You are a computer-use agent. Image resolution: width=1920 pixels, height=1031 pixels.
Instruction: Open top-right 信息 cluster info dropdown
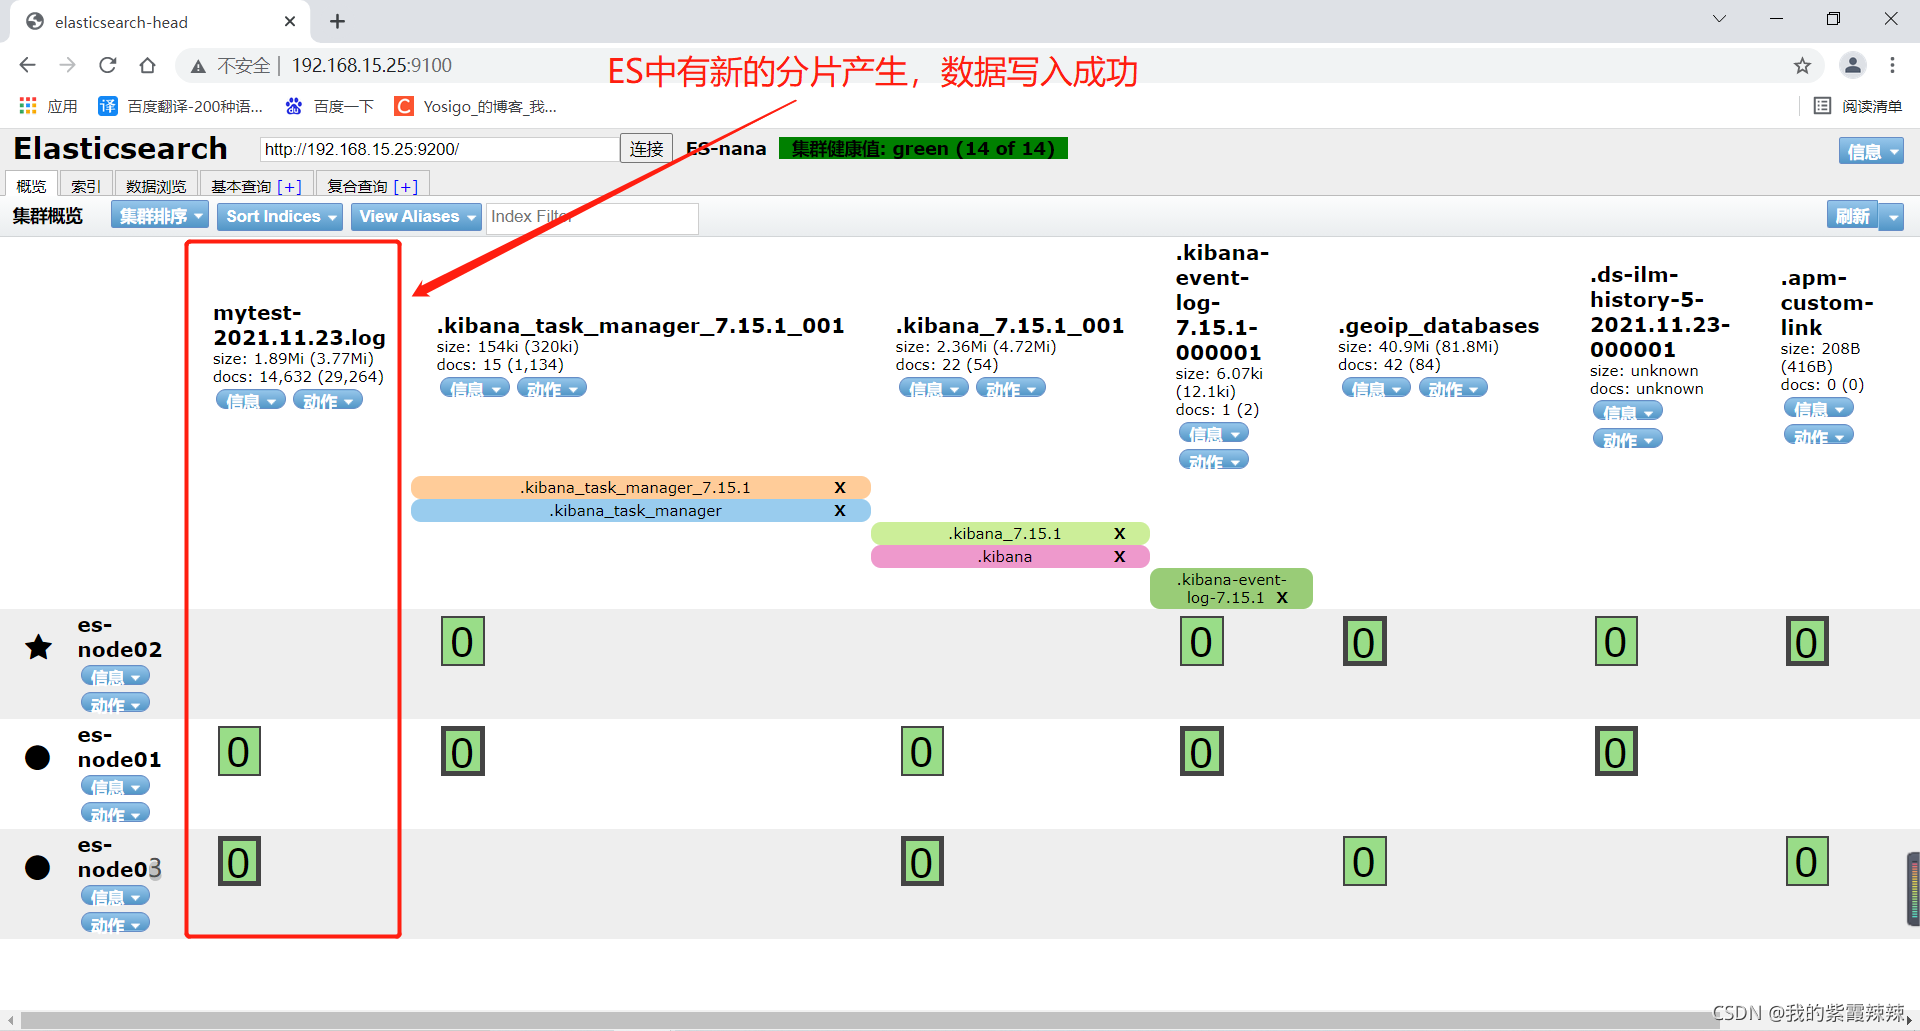[1871, 151]
